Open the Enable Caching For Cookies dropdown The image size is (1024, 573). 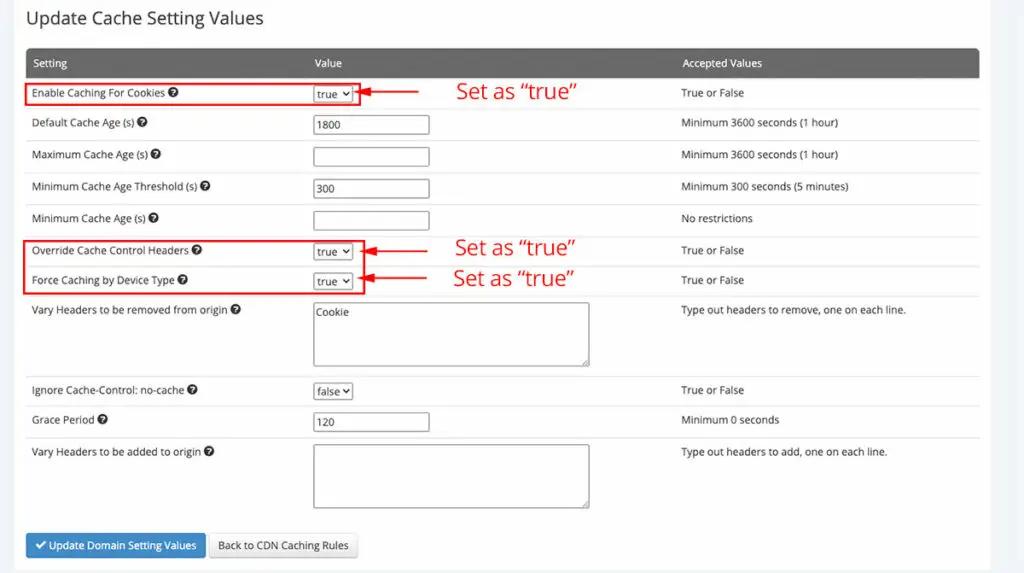click(333, 94)
